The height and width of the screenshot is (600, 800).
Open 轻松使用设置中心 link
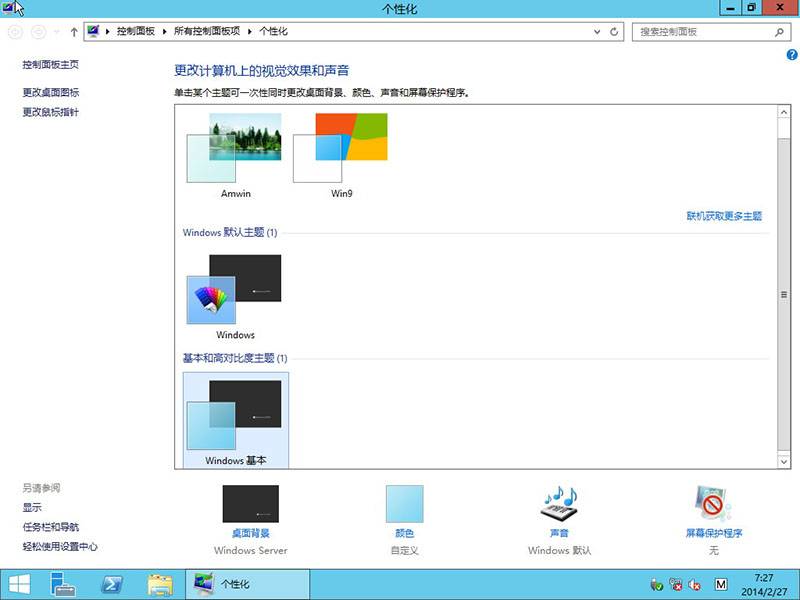click(x=60, y=546)
